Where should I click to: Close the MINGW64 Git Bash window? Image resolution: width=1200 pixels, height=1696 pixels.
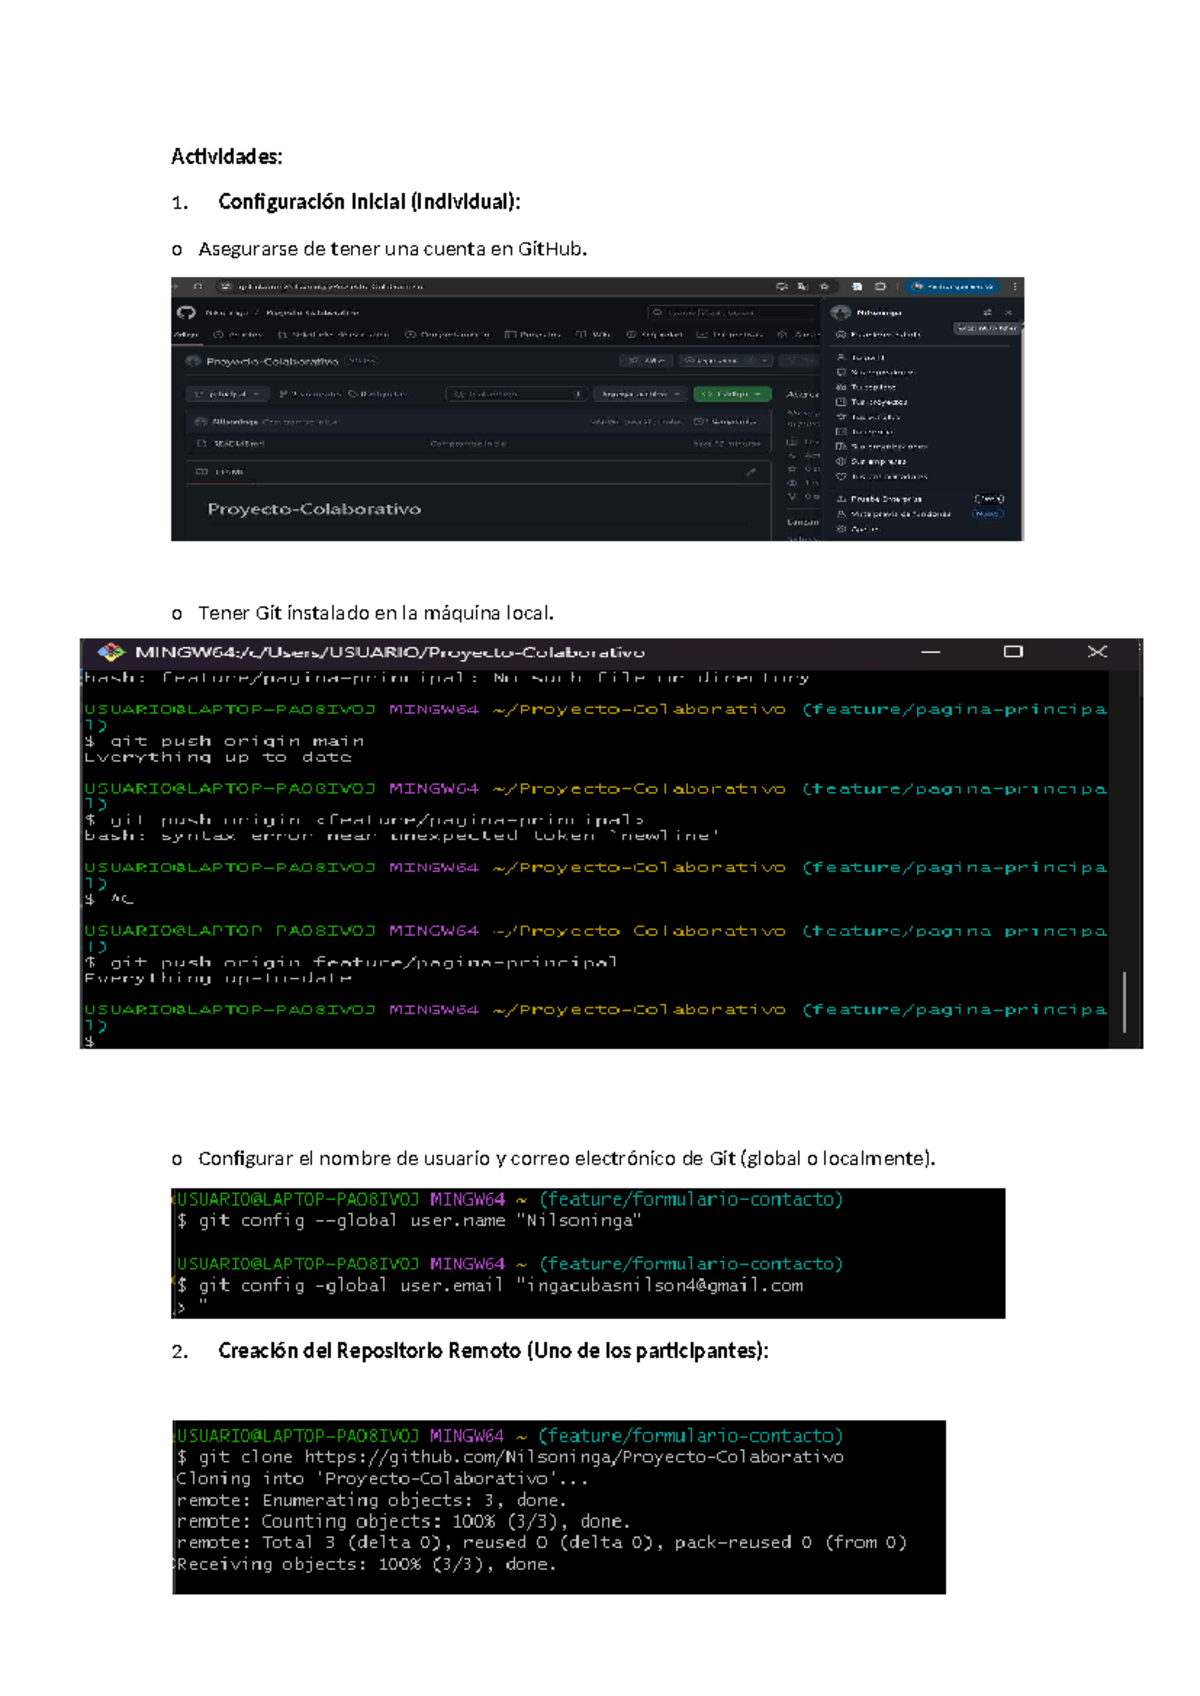[1097, 652]
